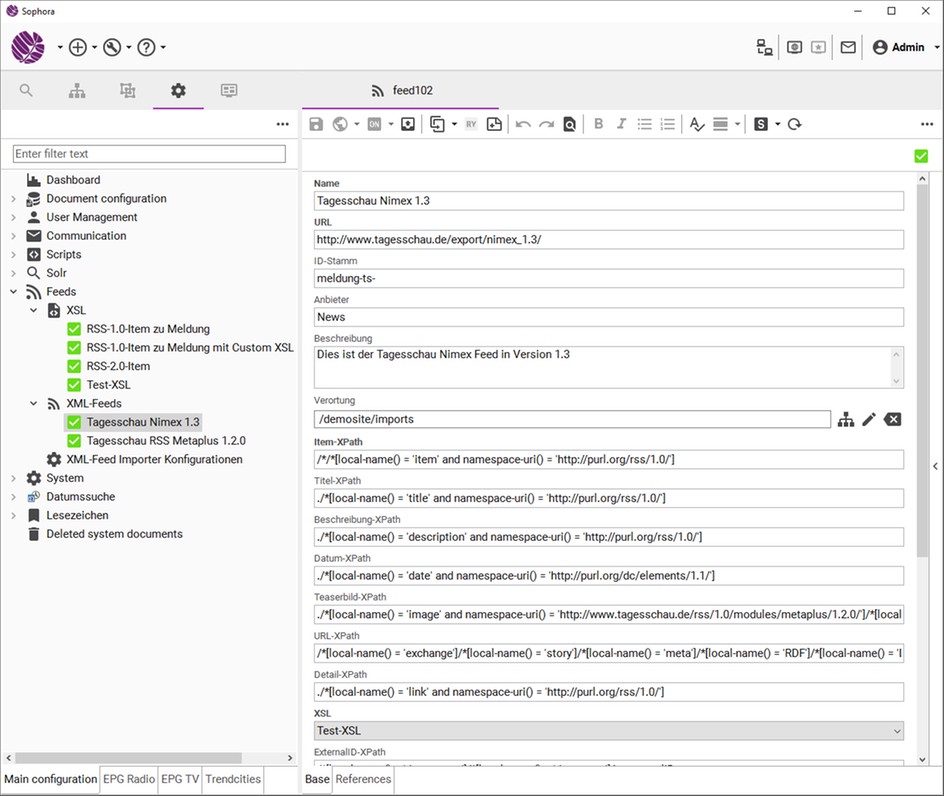This screenshot has width=944, height=796.
Task: Open the XSL dropdown showing Test-XSL
Action: (609, 731)
